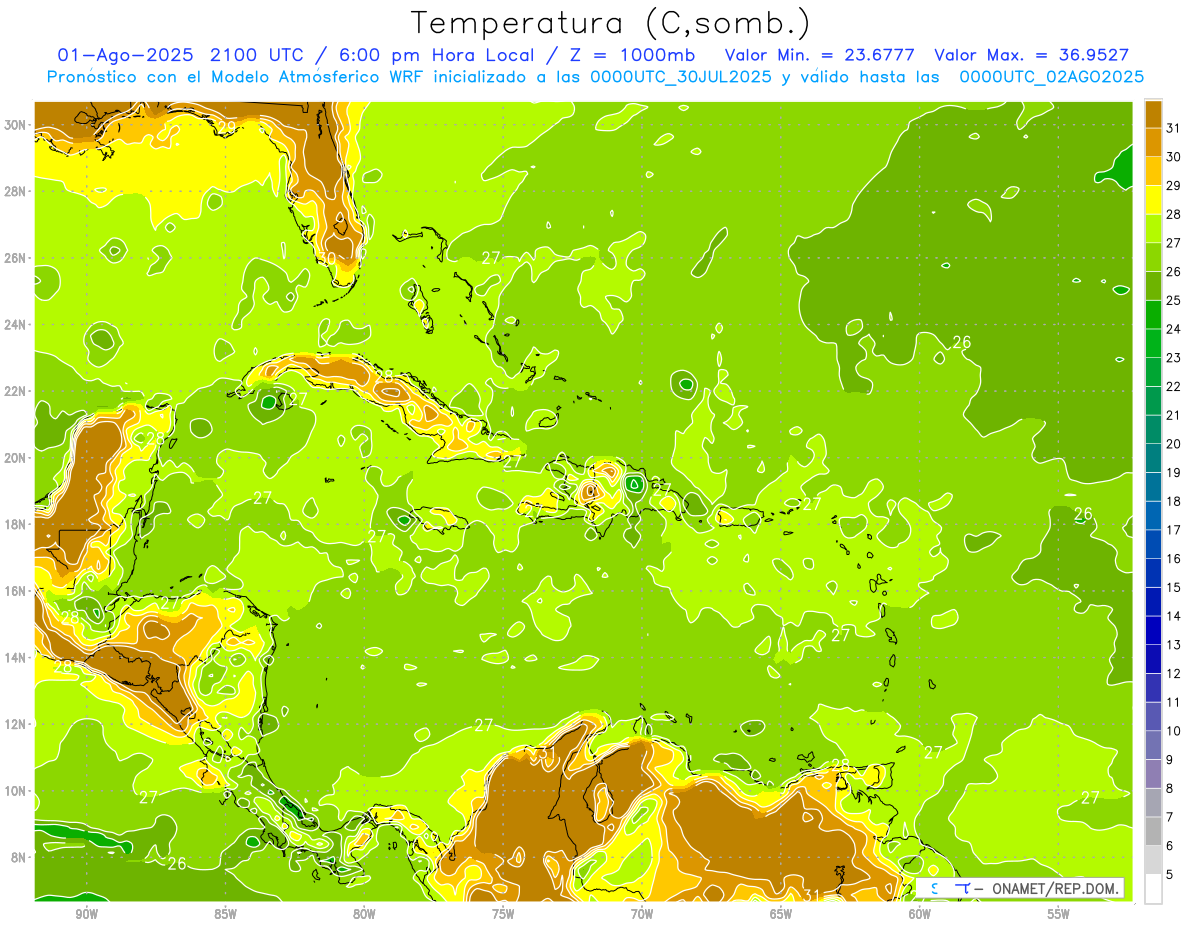
Task: Click the '10N' latitude axis label
Action: pyautogui.click(x=16, y=791)
